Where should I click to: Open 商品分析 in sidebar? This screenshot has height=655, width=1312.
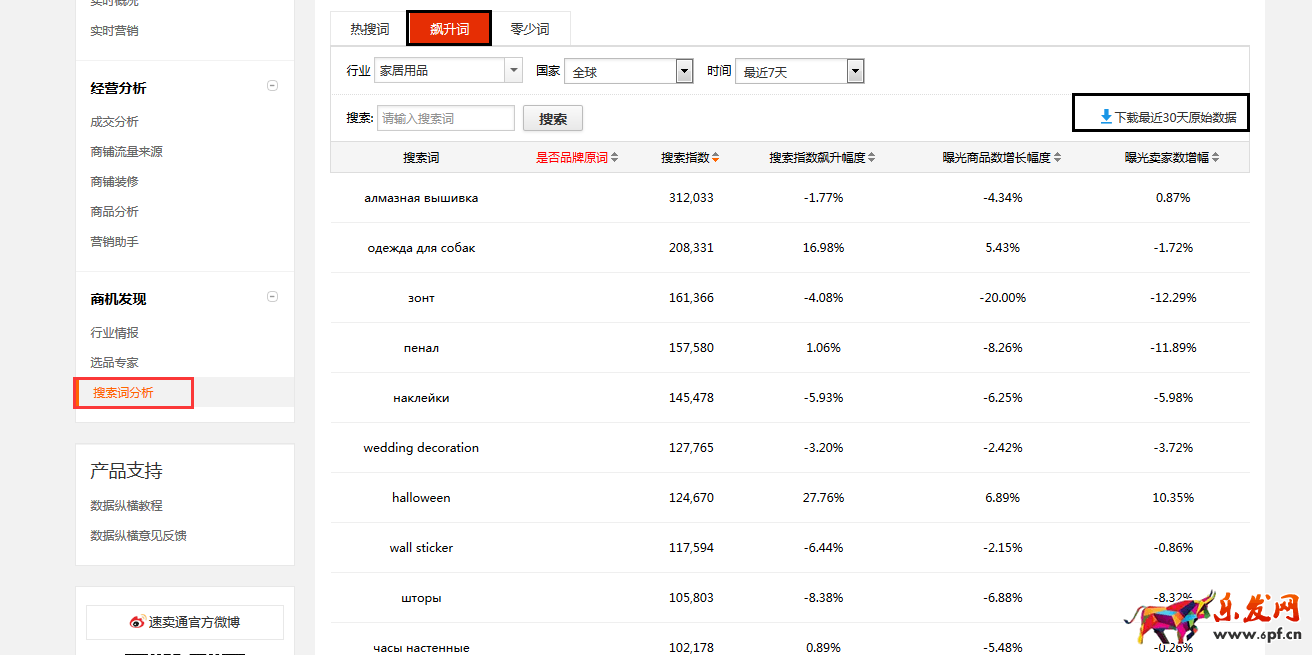click(x=114, y=212)
